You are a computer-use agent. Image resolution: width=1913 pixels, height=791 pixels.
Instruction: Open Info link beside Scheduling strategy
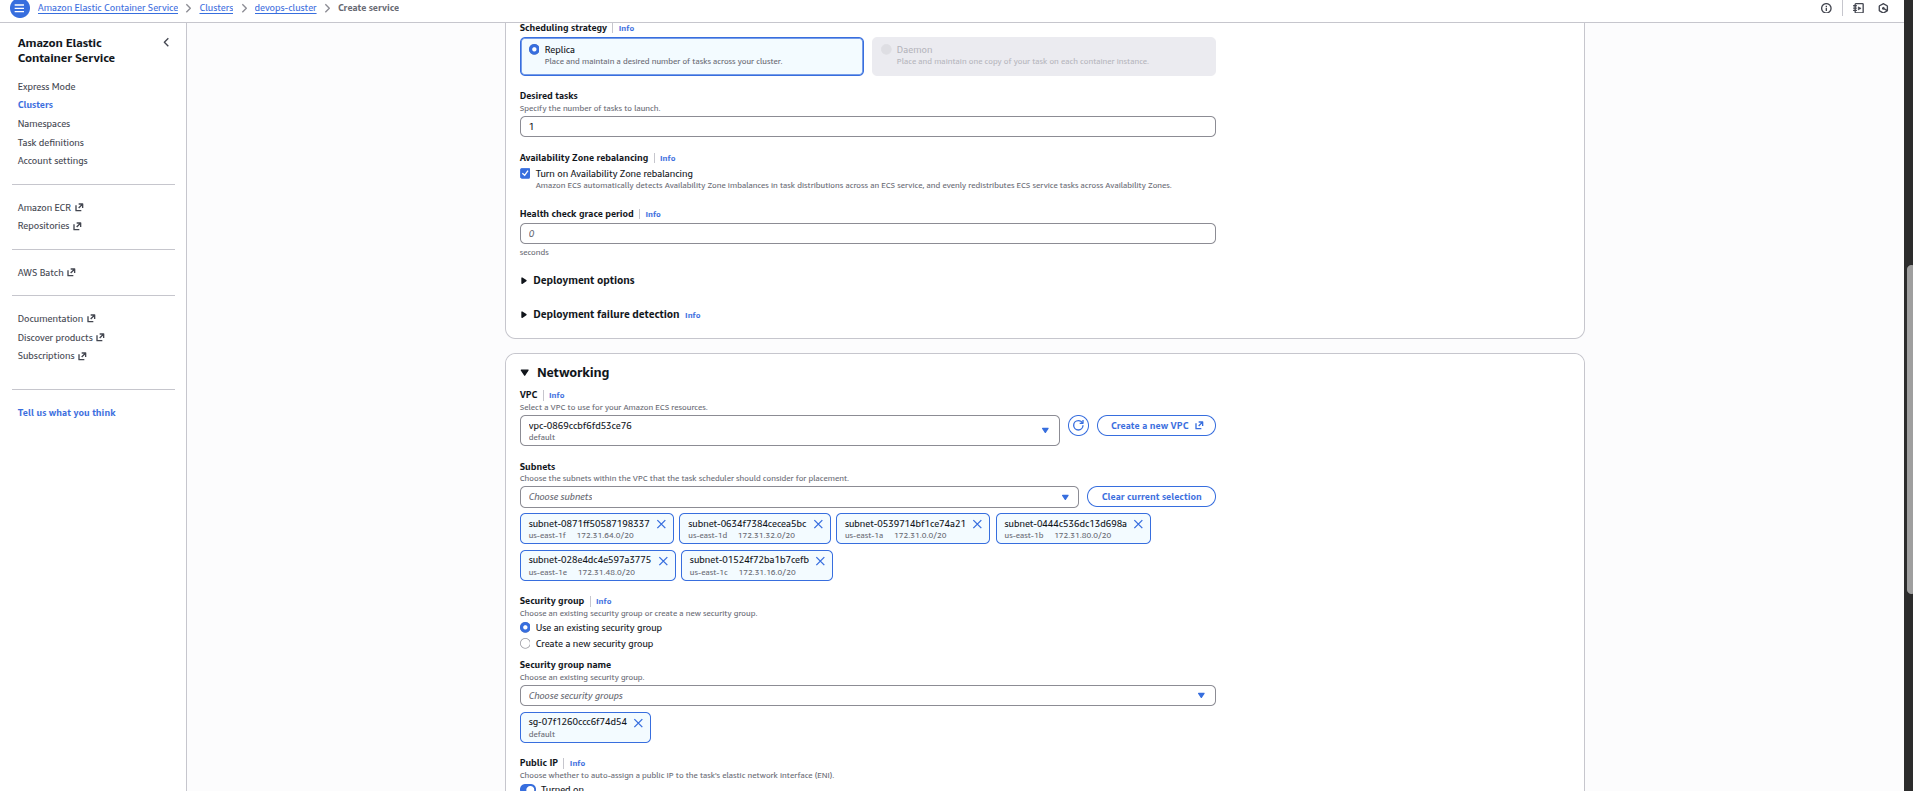(626, 29)
